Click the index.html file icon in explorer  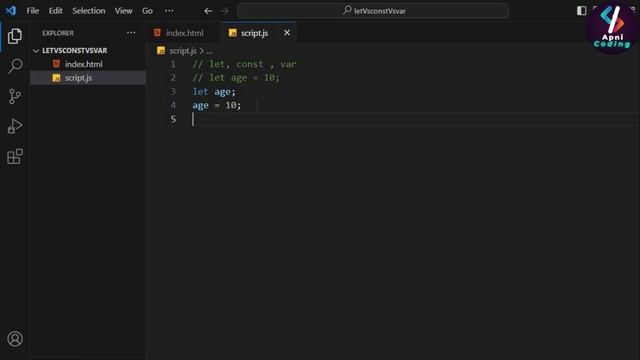tap(56, 64)
